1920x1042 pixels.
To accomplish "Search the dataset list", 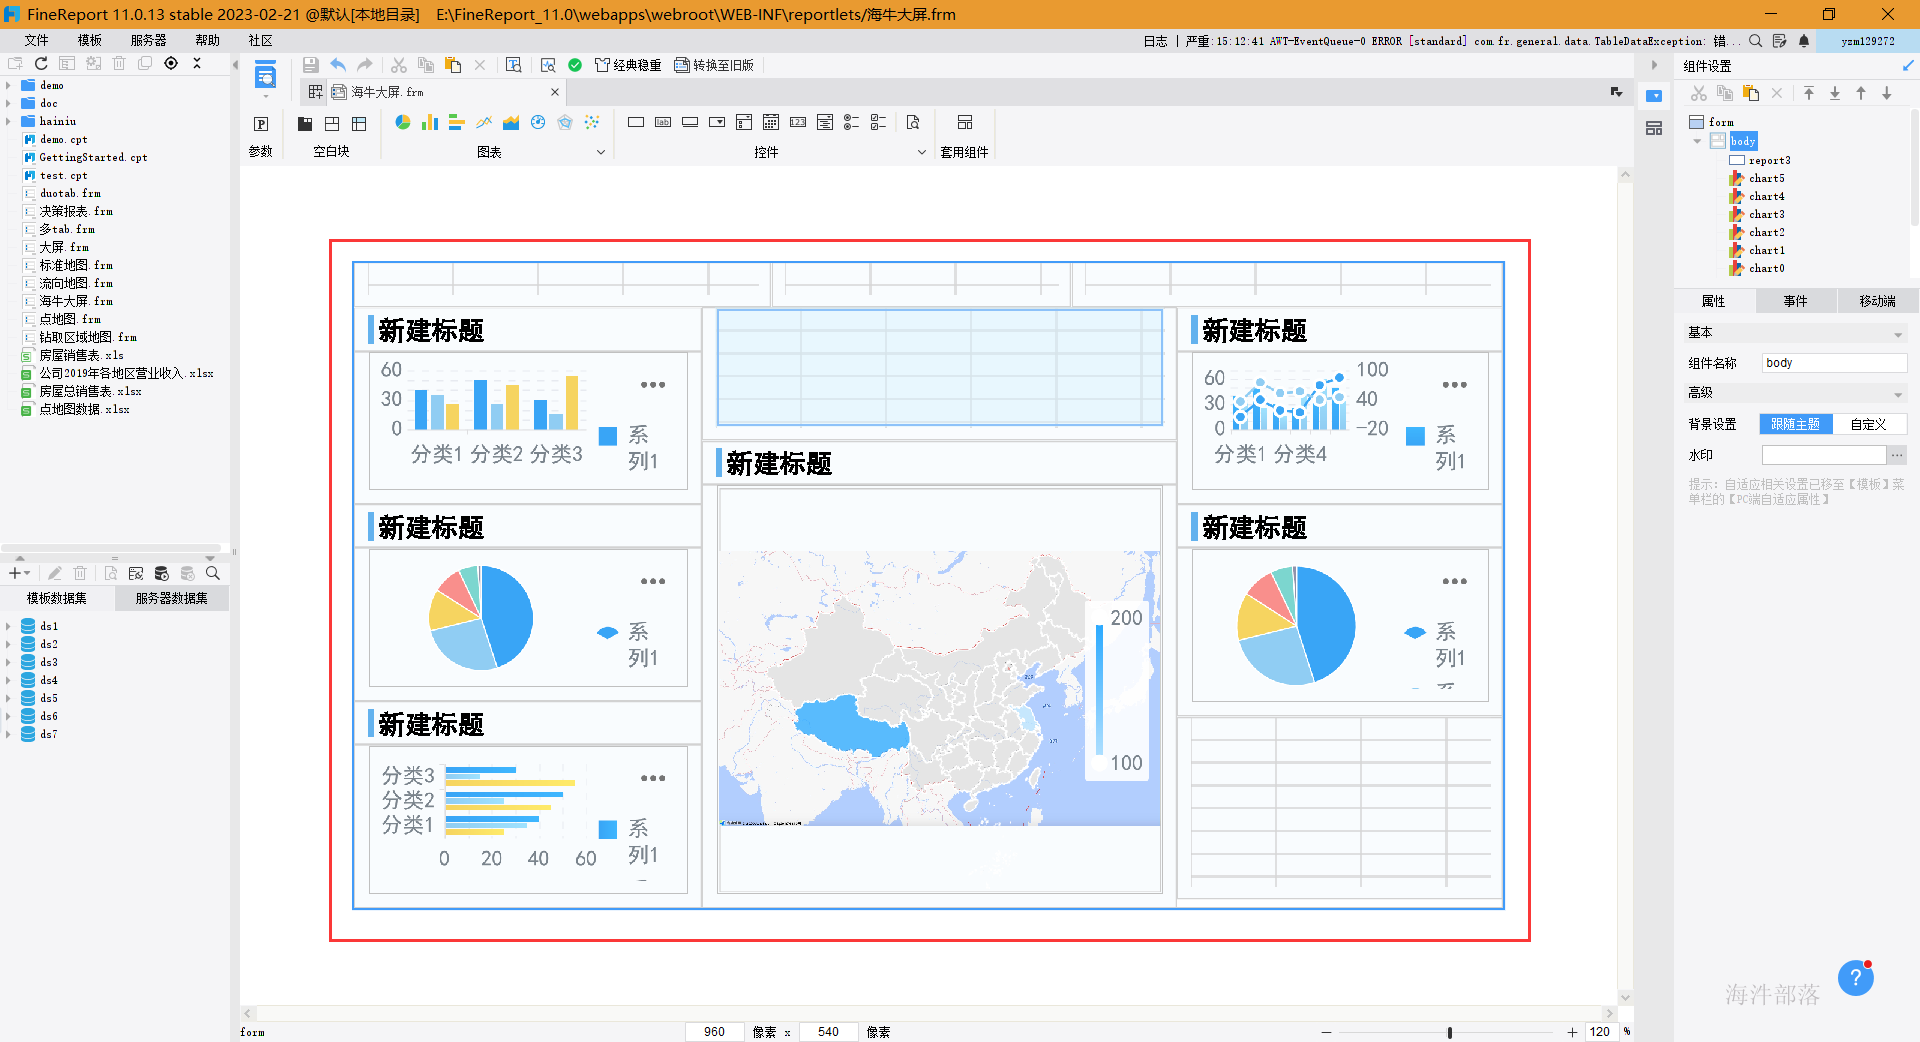I will click(213, 573).
